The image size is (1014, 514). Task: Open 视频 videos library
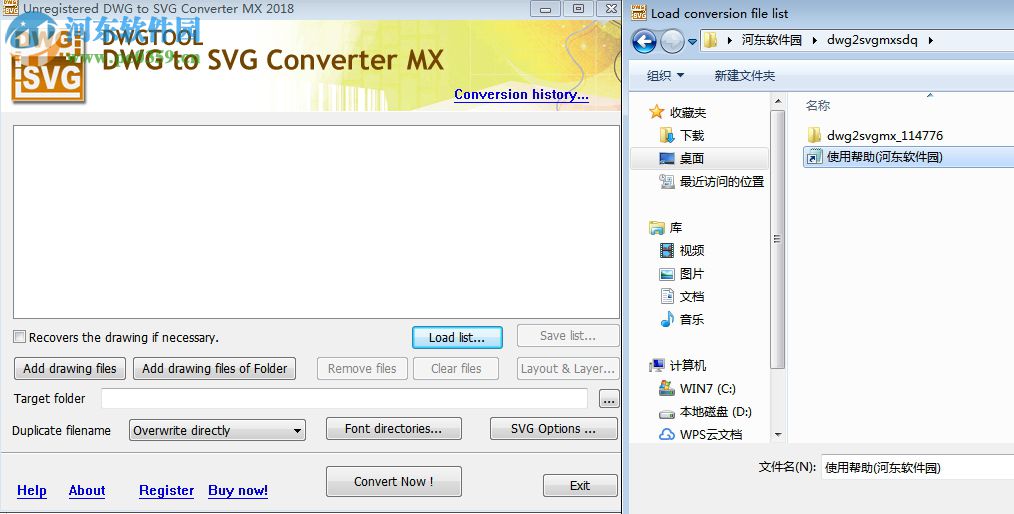tap(691, 250)
